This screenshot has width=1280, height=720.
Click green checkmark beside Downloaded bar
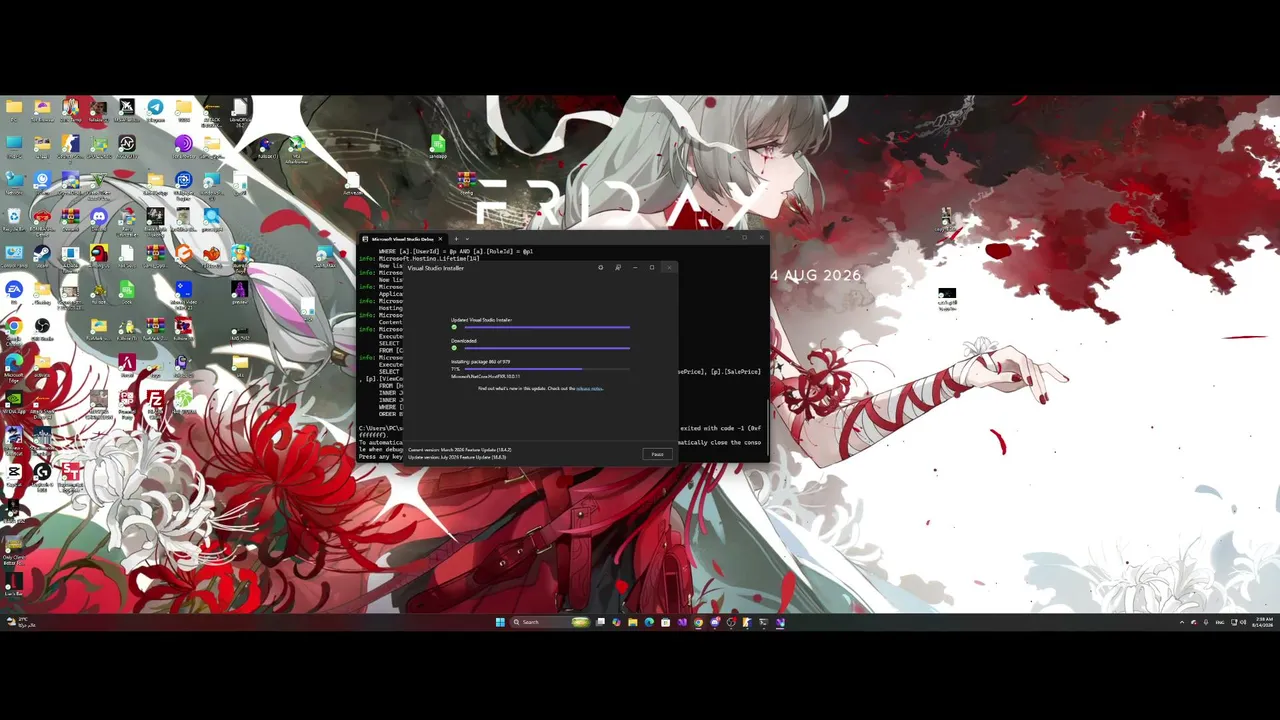pyautogui.click(x=454, y=348)
